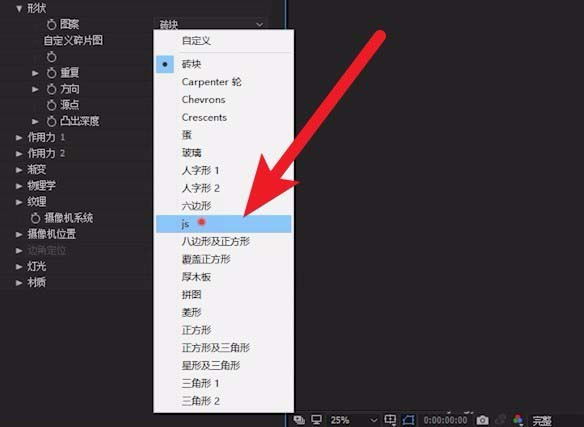584x427 pixels.
Task: Select the highlighted js pattern
Action: 223,224
